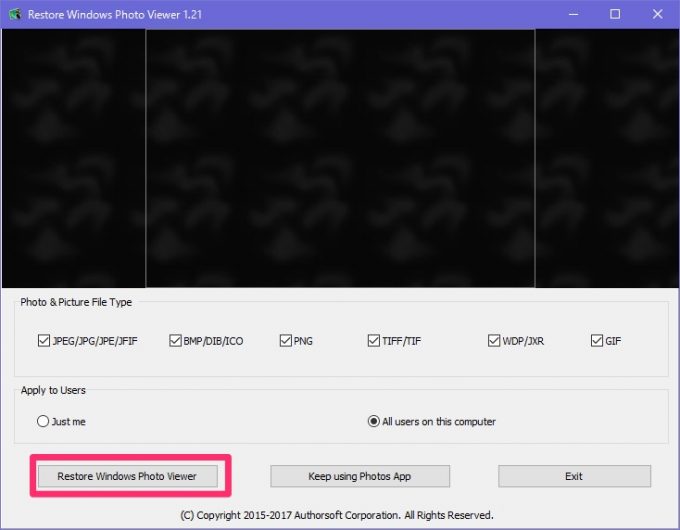The height and width of the screenshot is (530, 680).
Task: Click the Restore Windows Photo Viewer button
Action: [x=128, y=476]
